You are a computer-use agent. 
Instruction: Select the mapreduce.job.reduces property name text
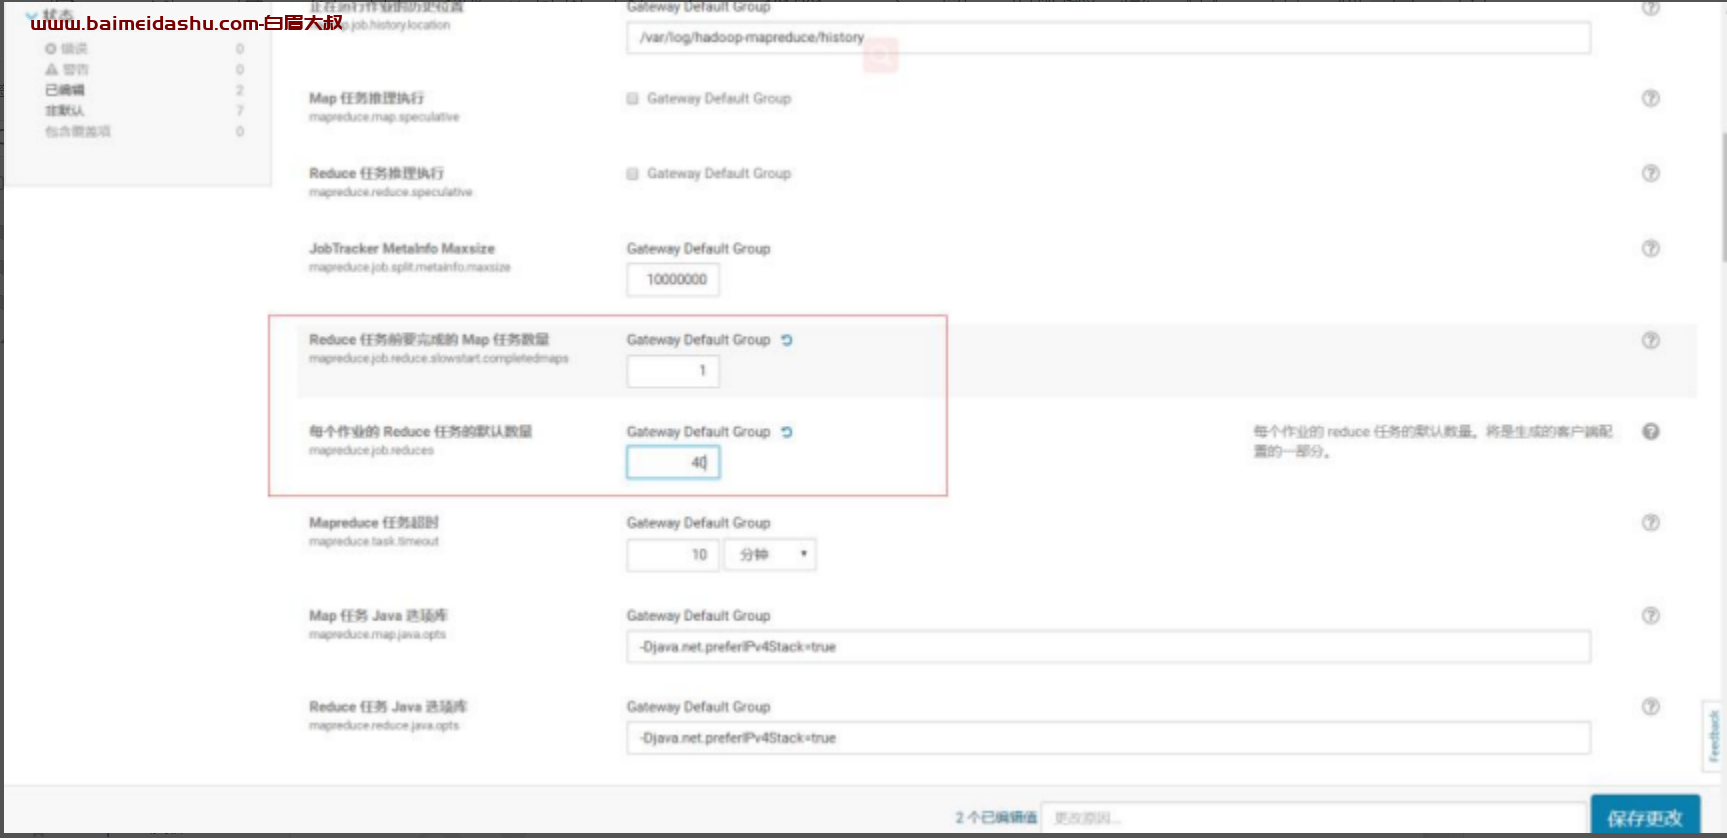[371, 451]
